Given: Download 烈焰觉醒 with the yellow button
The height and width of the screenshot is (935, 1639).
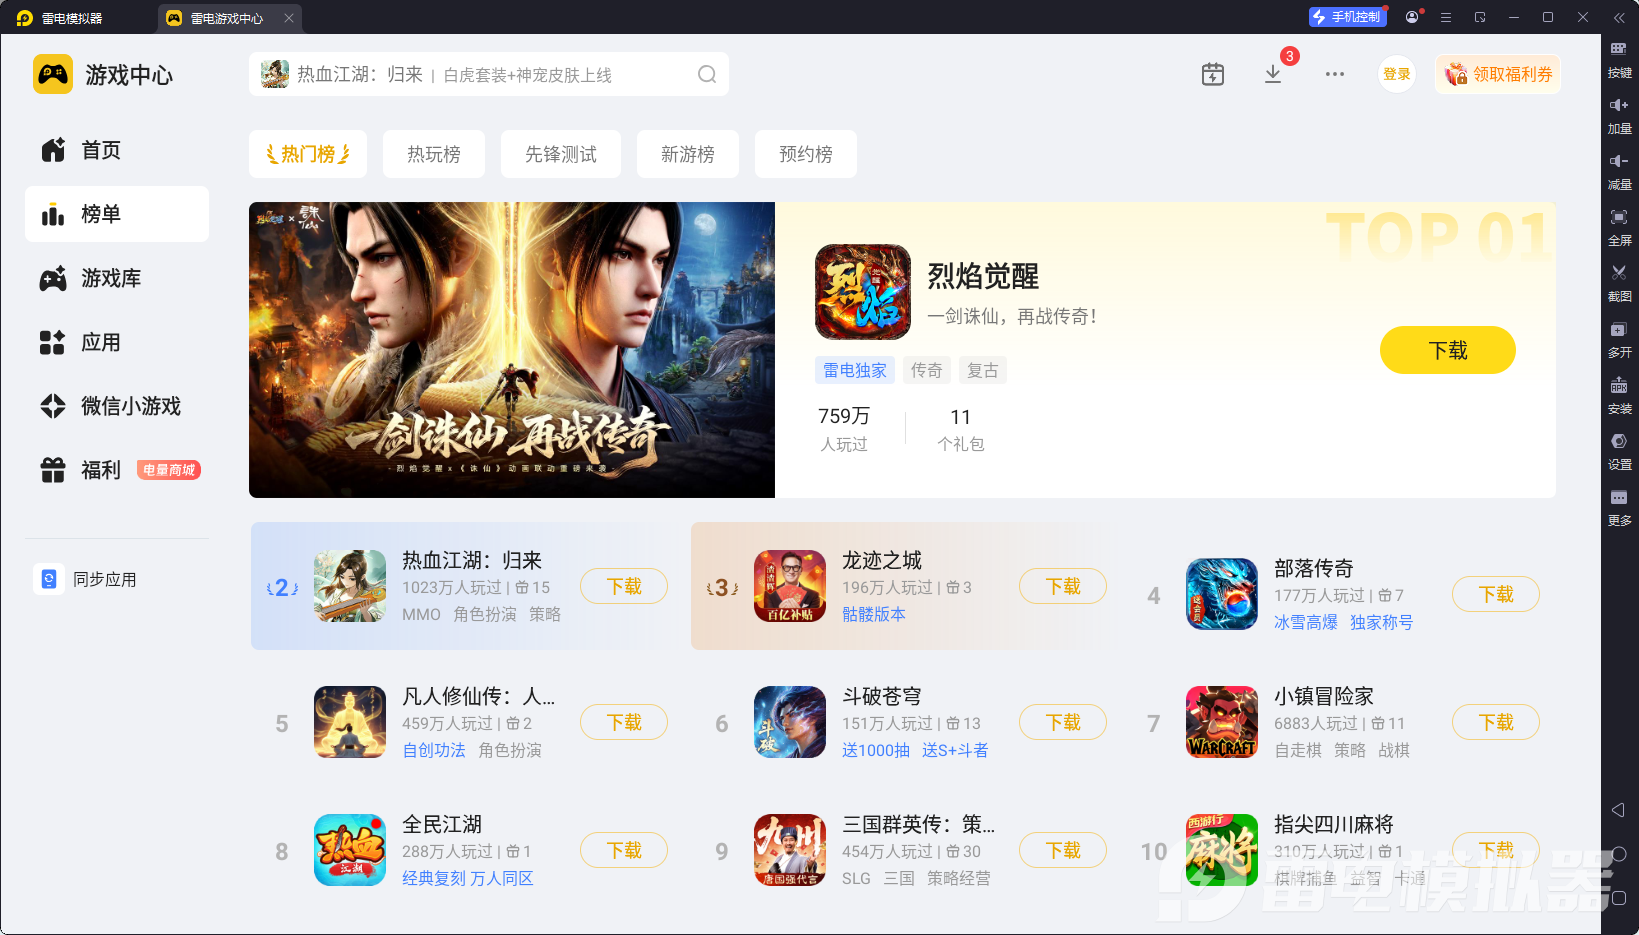Looking at the screenshot, I should (x=1448, y=350).
